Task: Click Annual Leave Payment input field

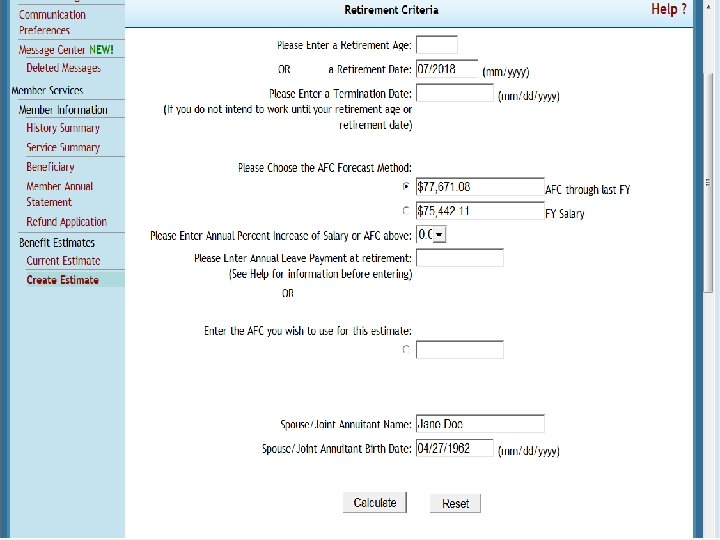Action: pyautogui.click(x=460, y=258)
